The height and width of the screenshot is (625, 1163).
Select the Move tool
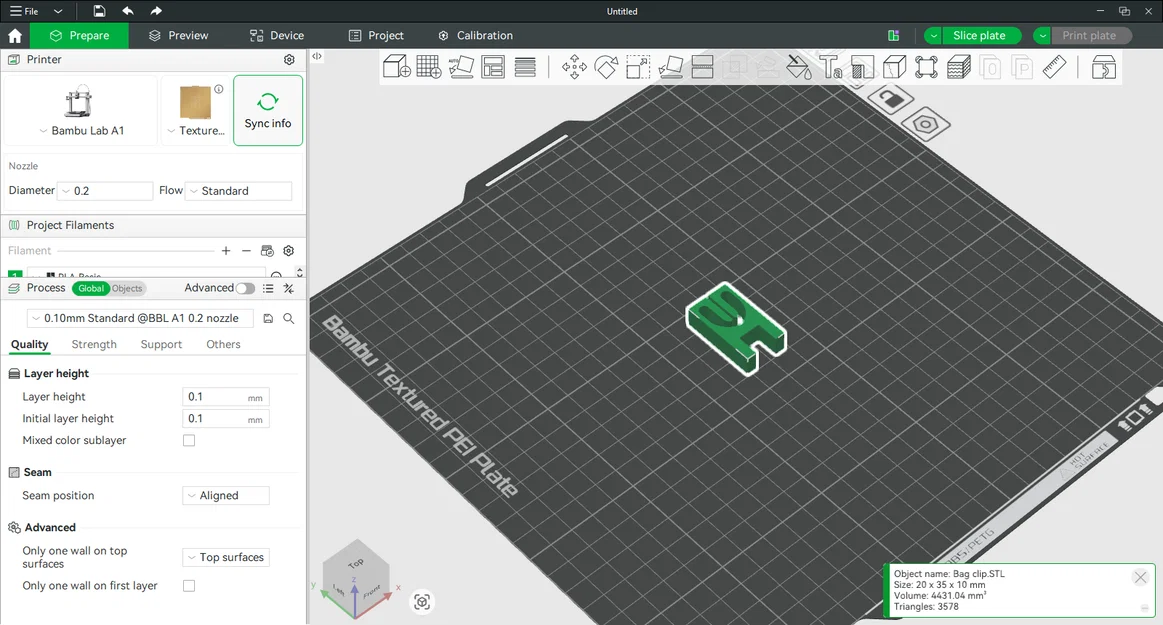pos(574,67)
